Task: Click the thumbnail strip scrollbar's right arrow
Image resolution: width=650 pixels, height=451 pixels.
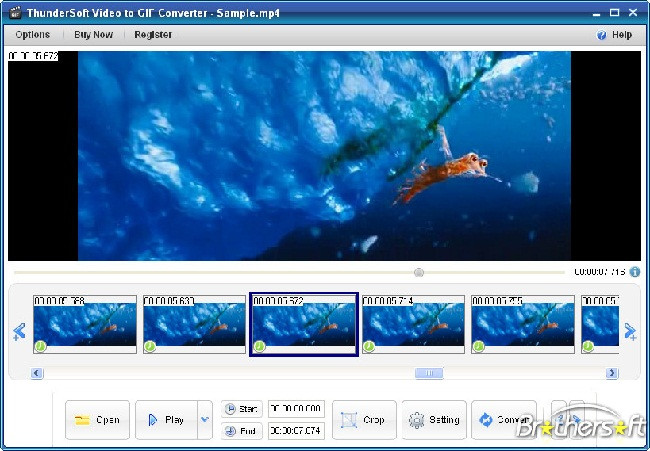Action: 612,373
